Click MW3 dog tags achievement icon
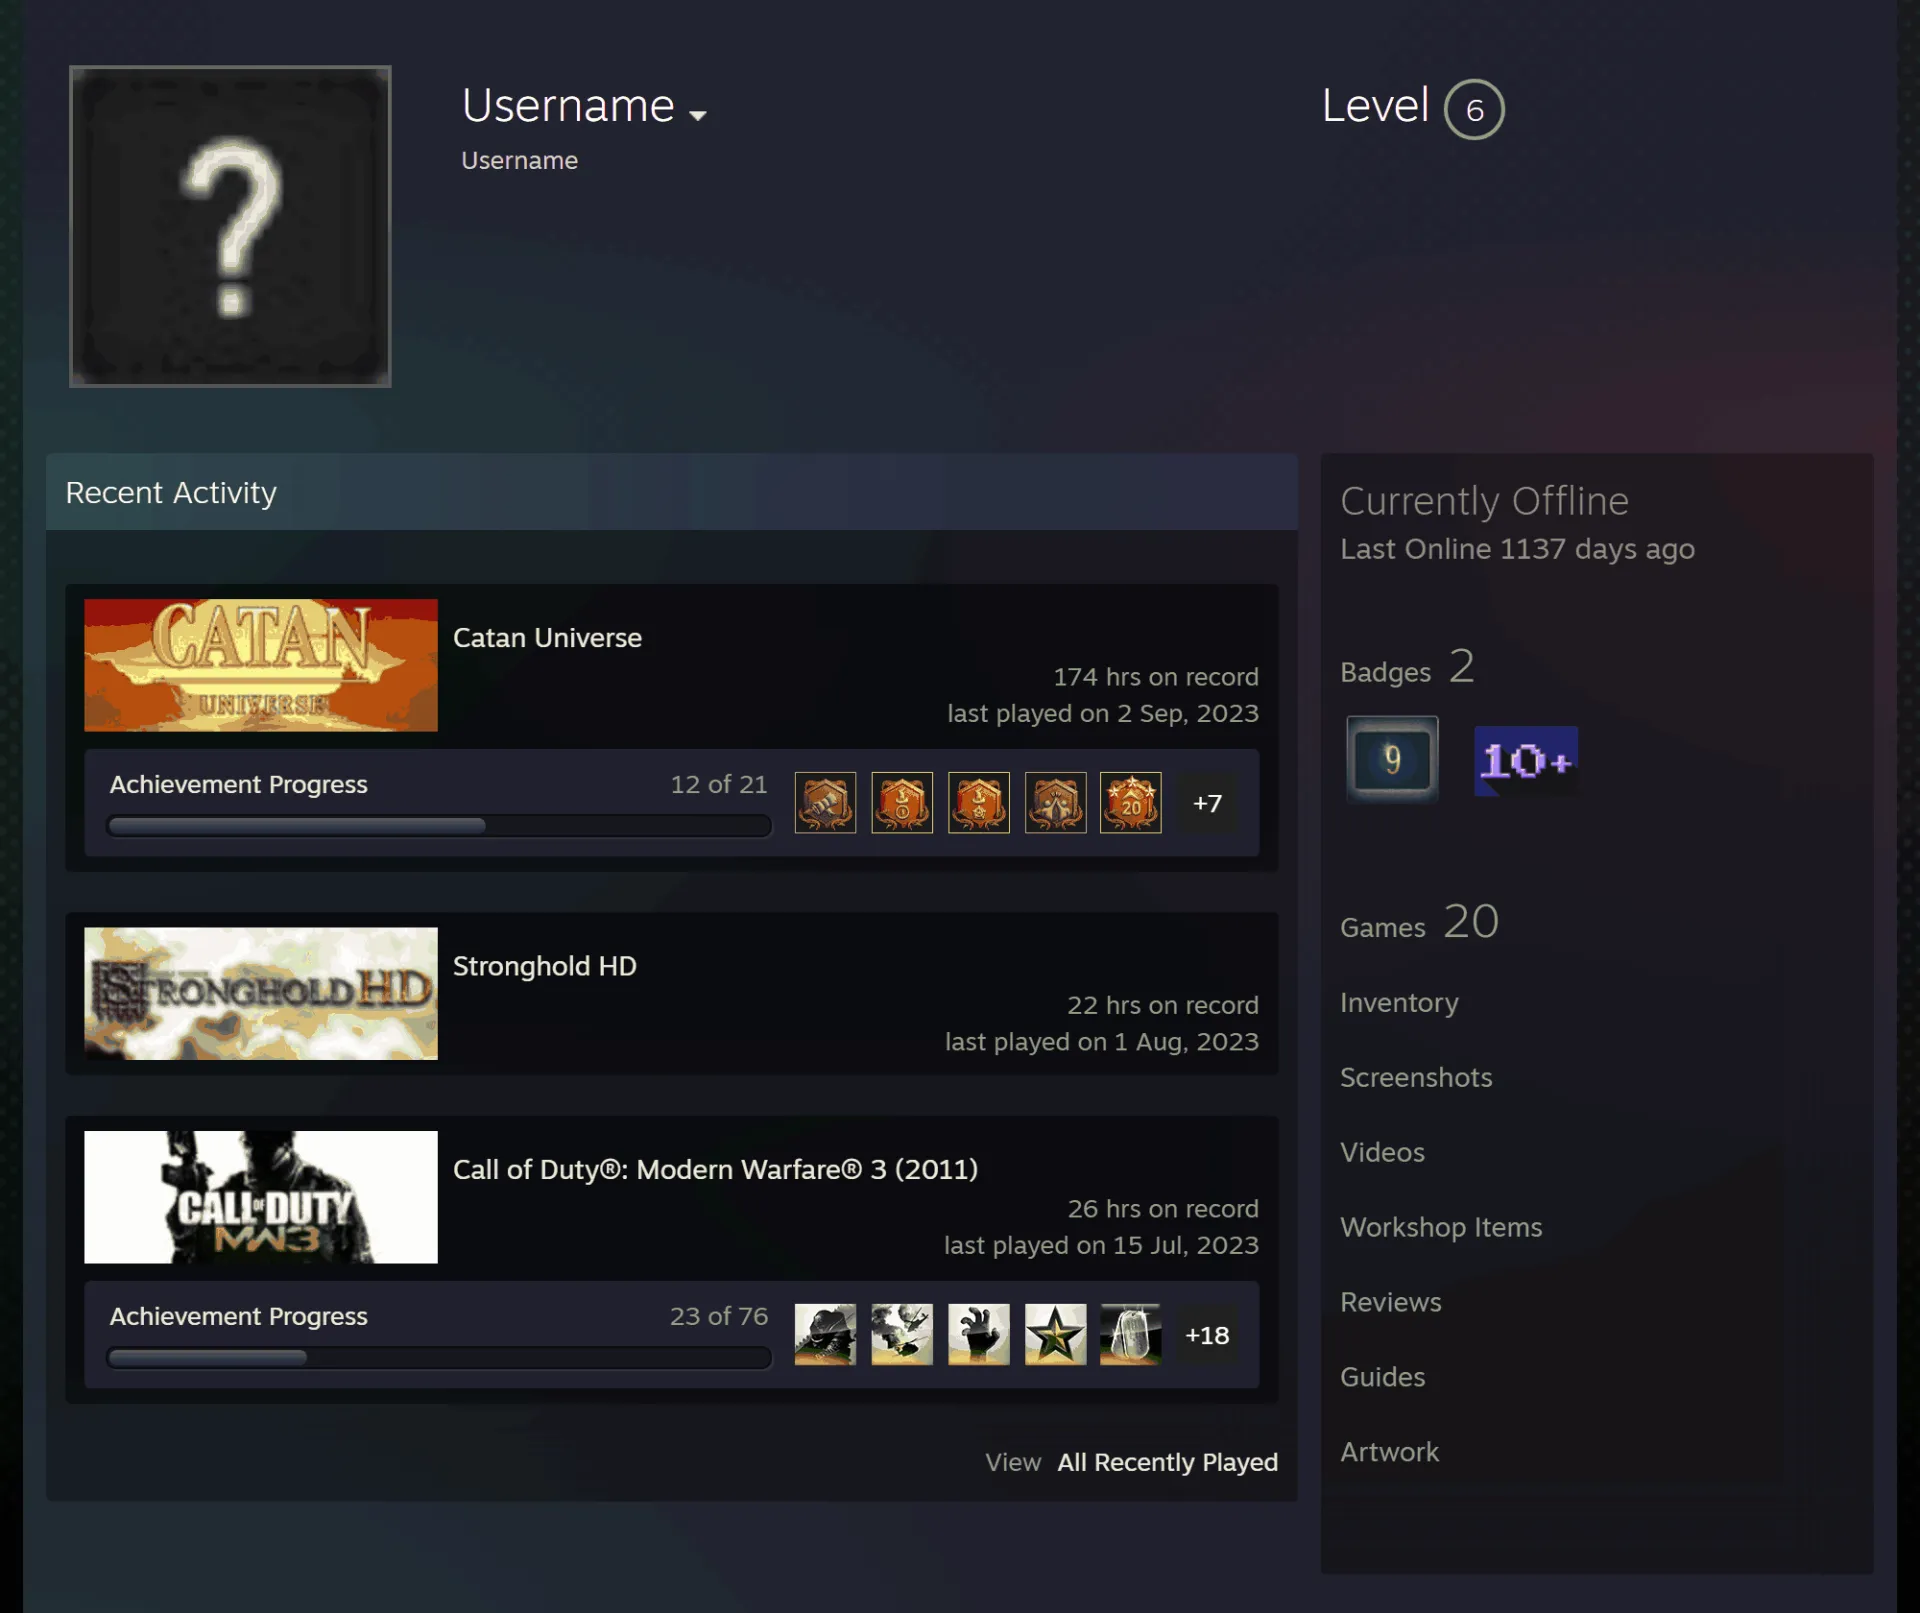 coord(1131,1334)
